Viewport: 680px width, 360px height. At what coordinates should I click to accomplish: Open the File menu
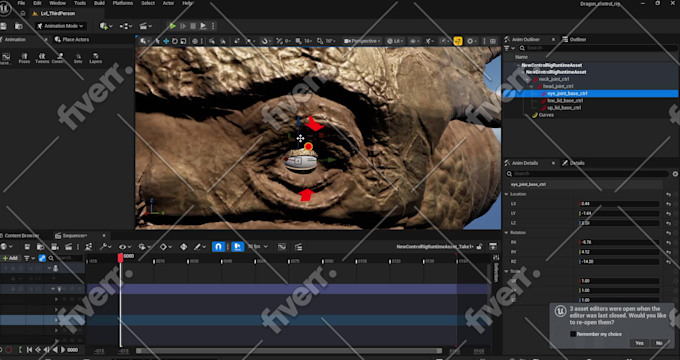[21, 3]
